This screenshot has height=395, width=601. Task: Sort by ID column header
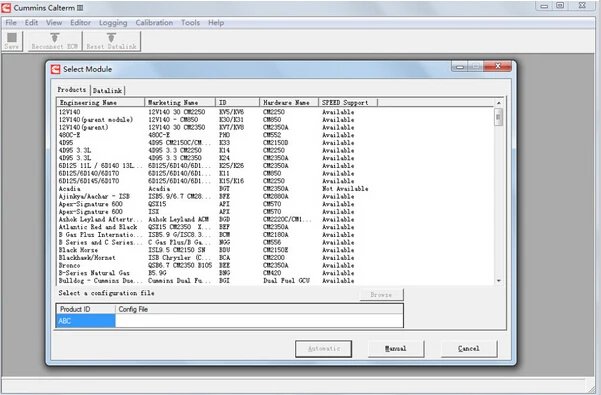[238, 103]
